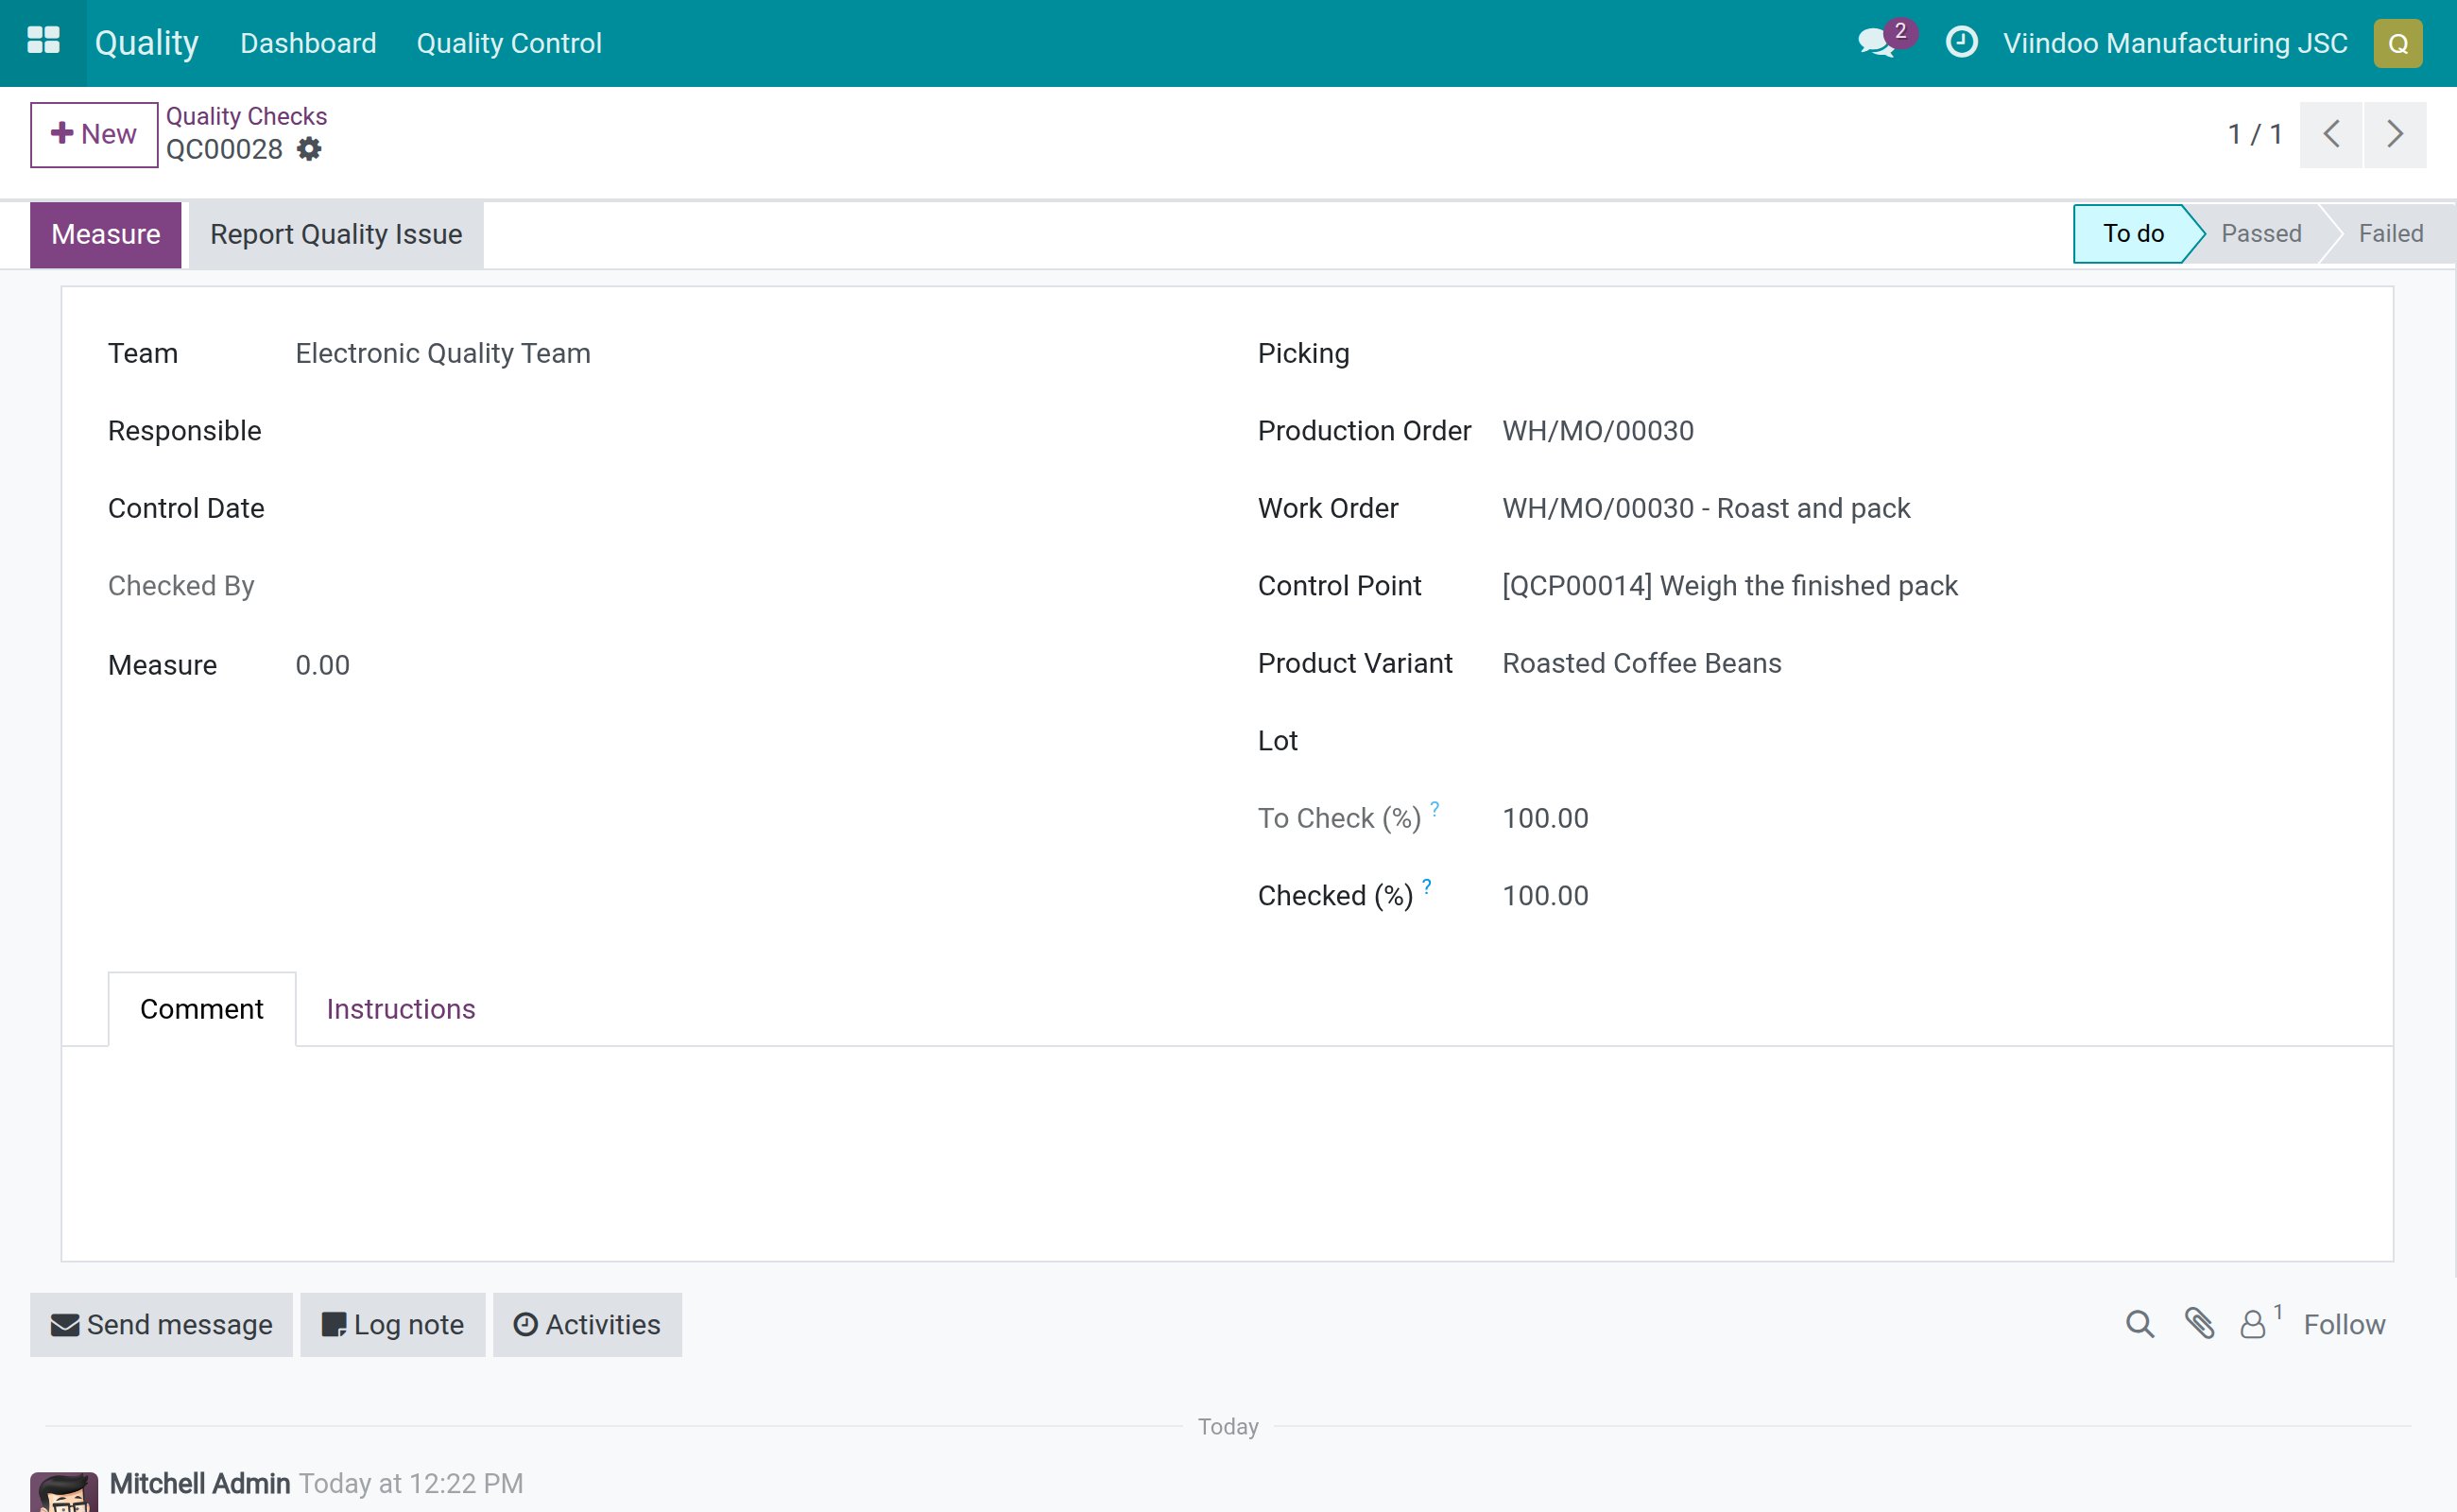Switch company Viindoo Manufacturing JSC

pyautogui.click(x=2174, y=43)
